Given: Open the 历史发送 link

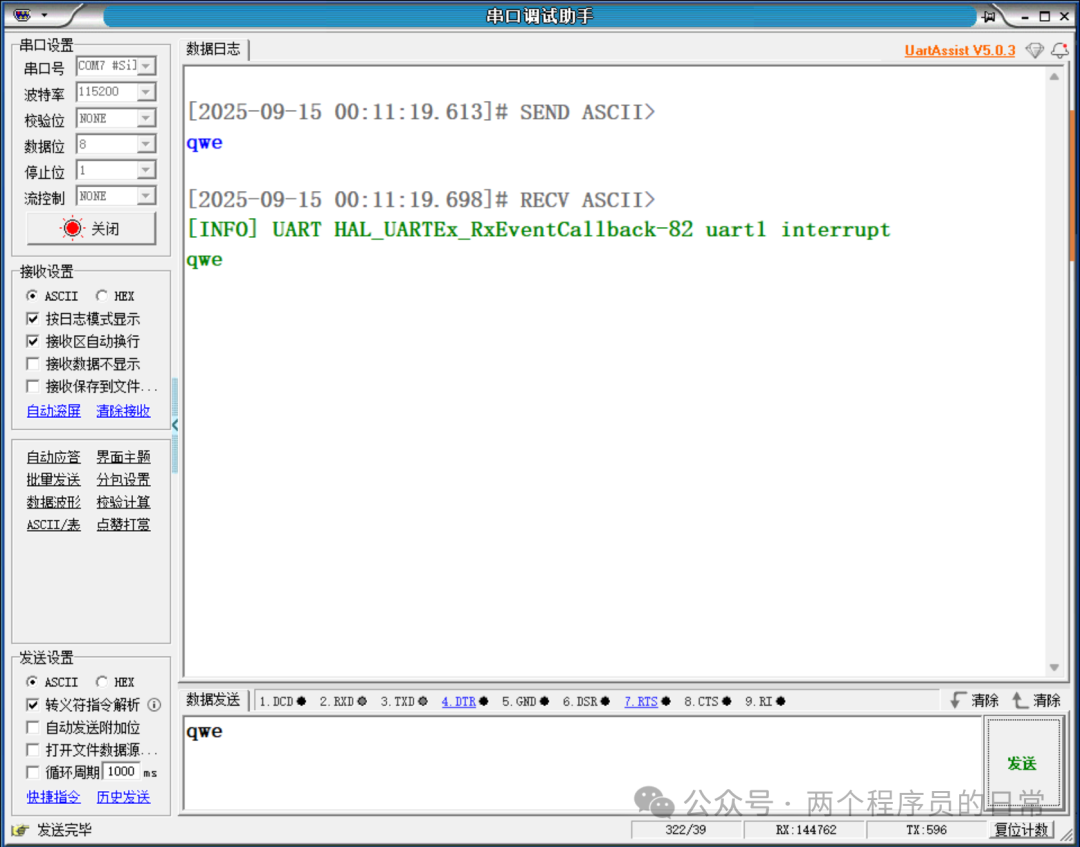Looking at the screenshot, I should (x=123, y=797).
